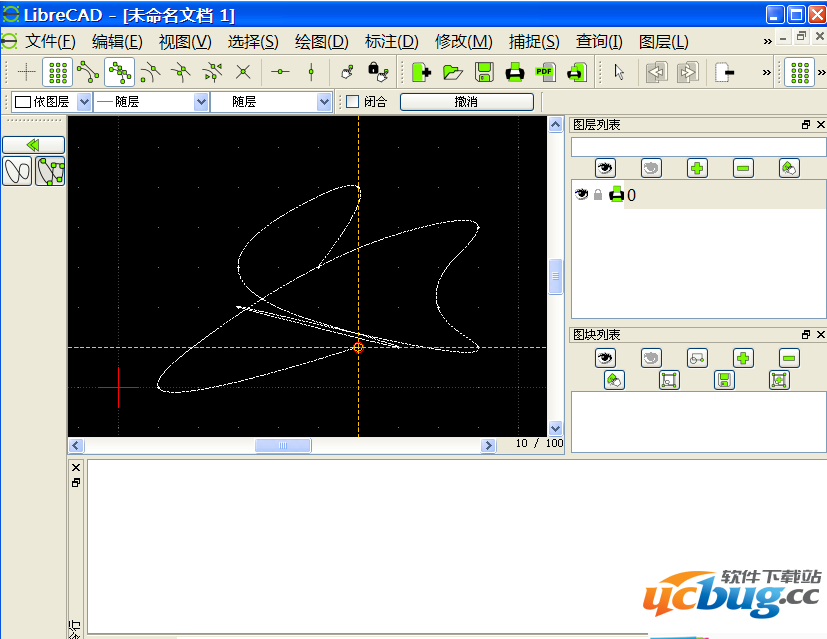Open the 修改(M) menu
This screenshot has height=639, width=827.
pyautogui.click(x=464, y=42)
